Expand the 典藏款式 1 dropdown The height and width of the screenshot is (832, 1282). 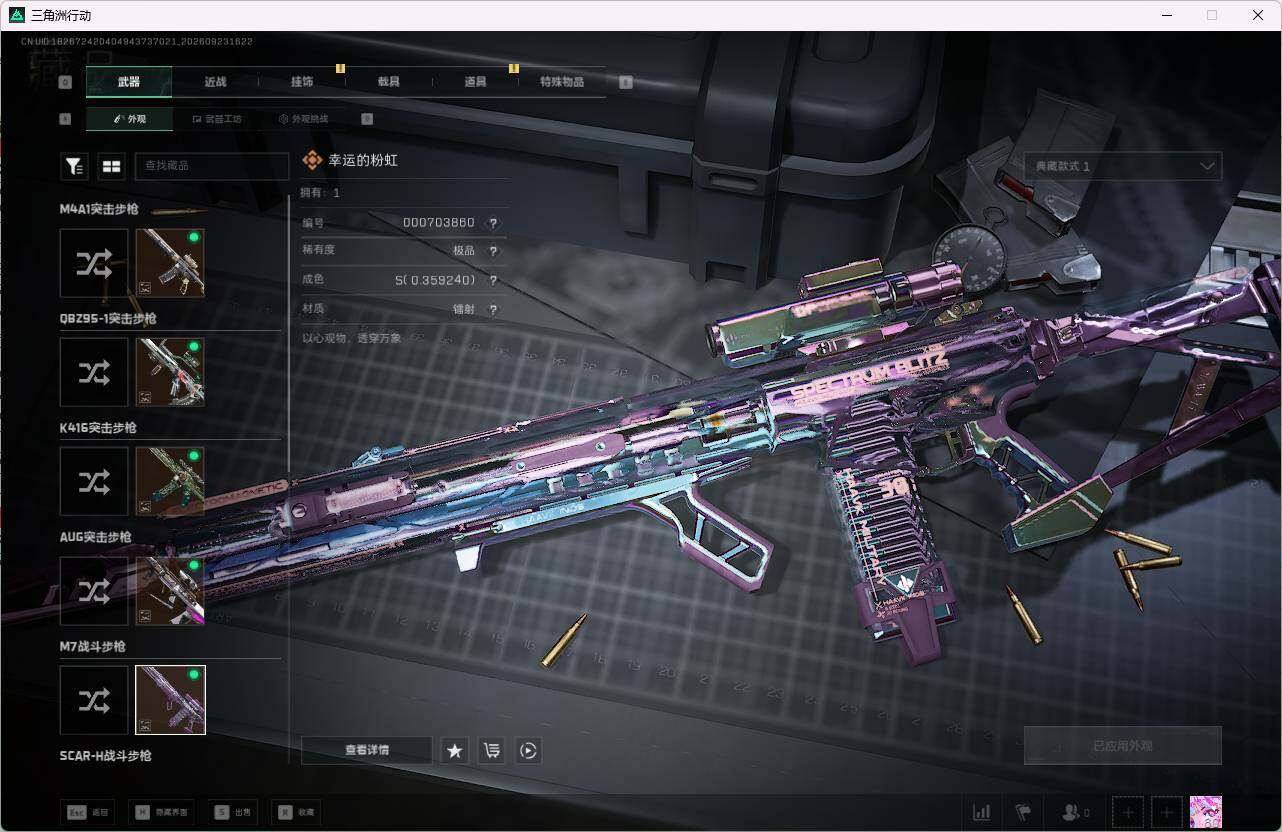click(x=1123, y=166)
